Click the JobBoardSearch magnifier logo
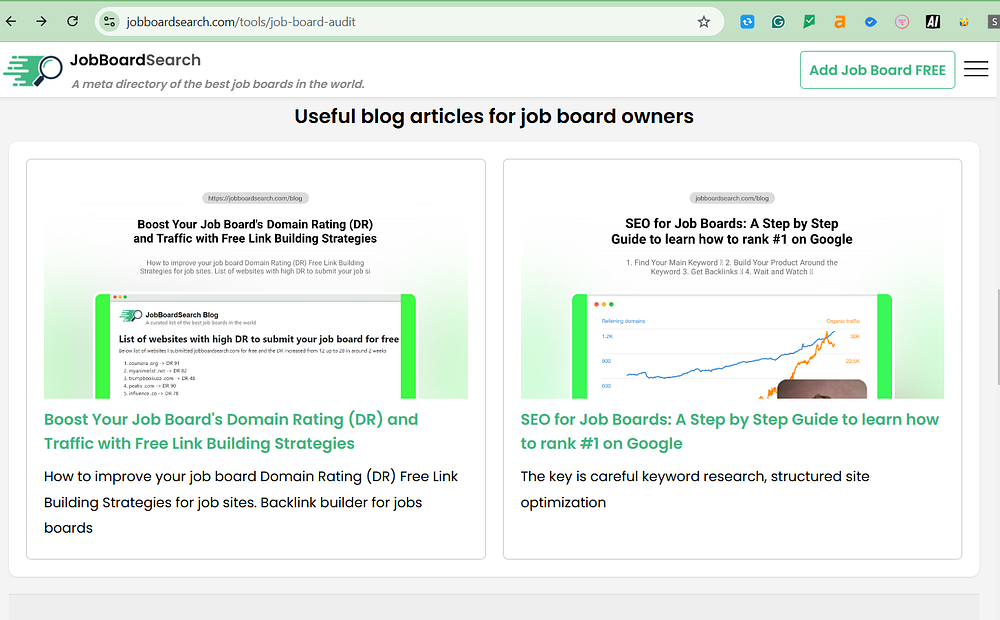Screen dimensions: 1000x620 tap(33, 70)
